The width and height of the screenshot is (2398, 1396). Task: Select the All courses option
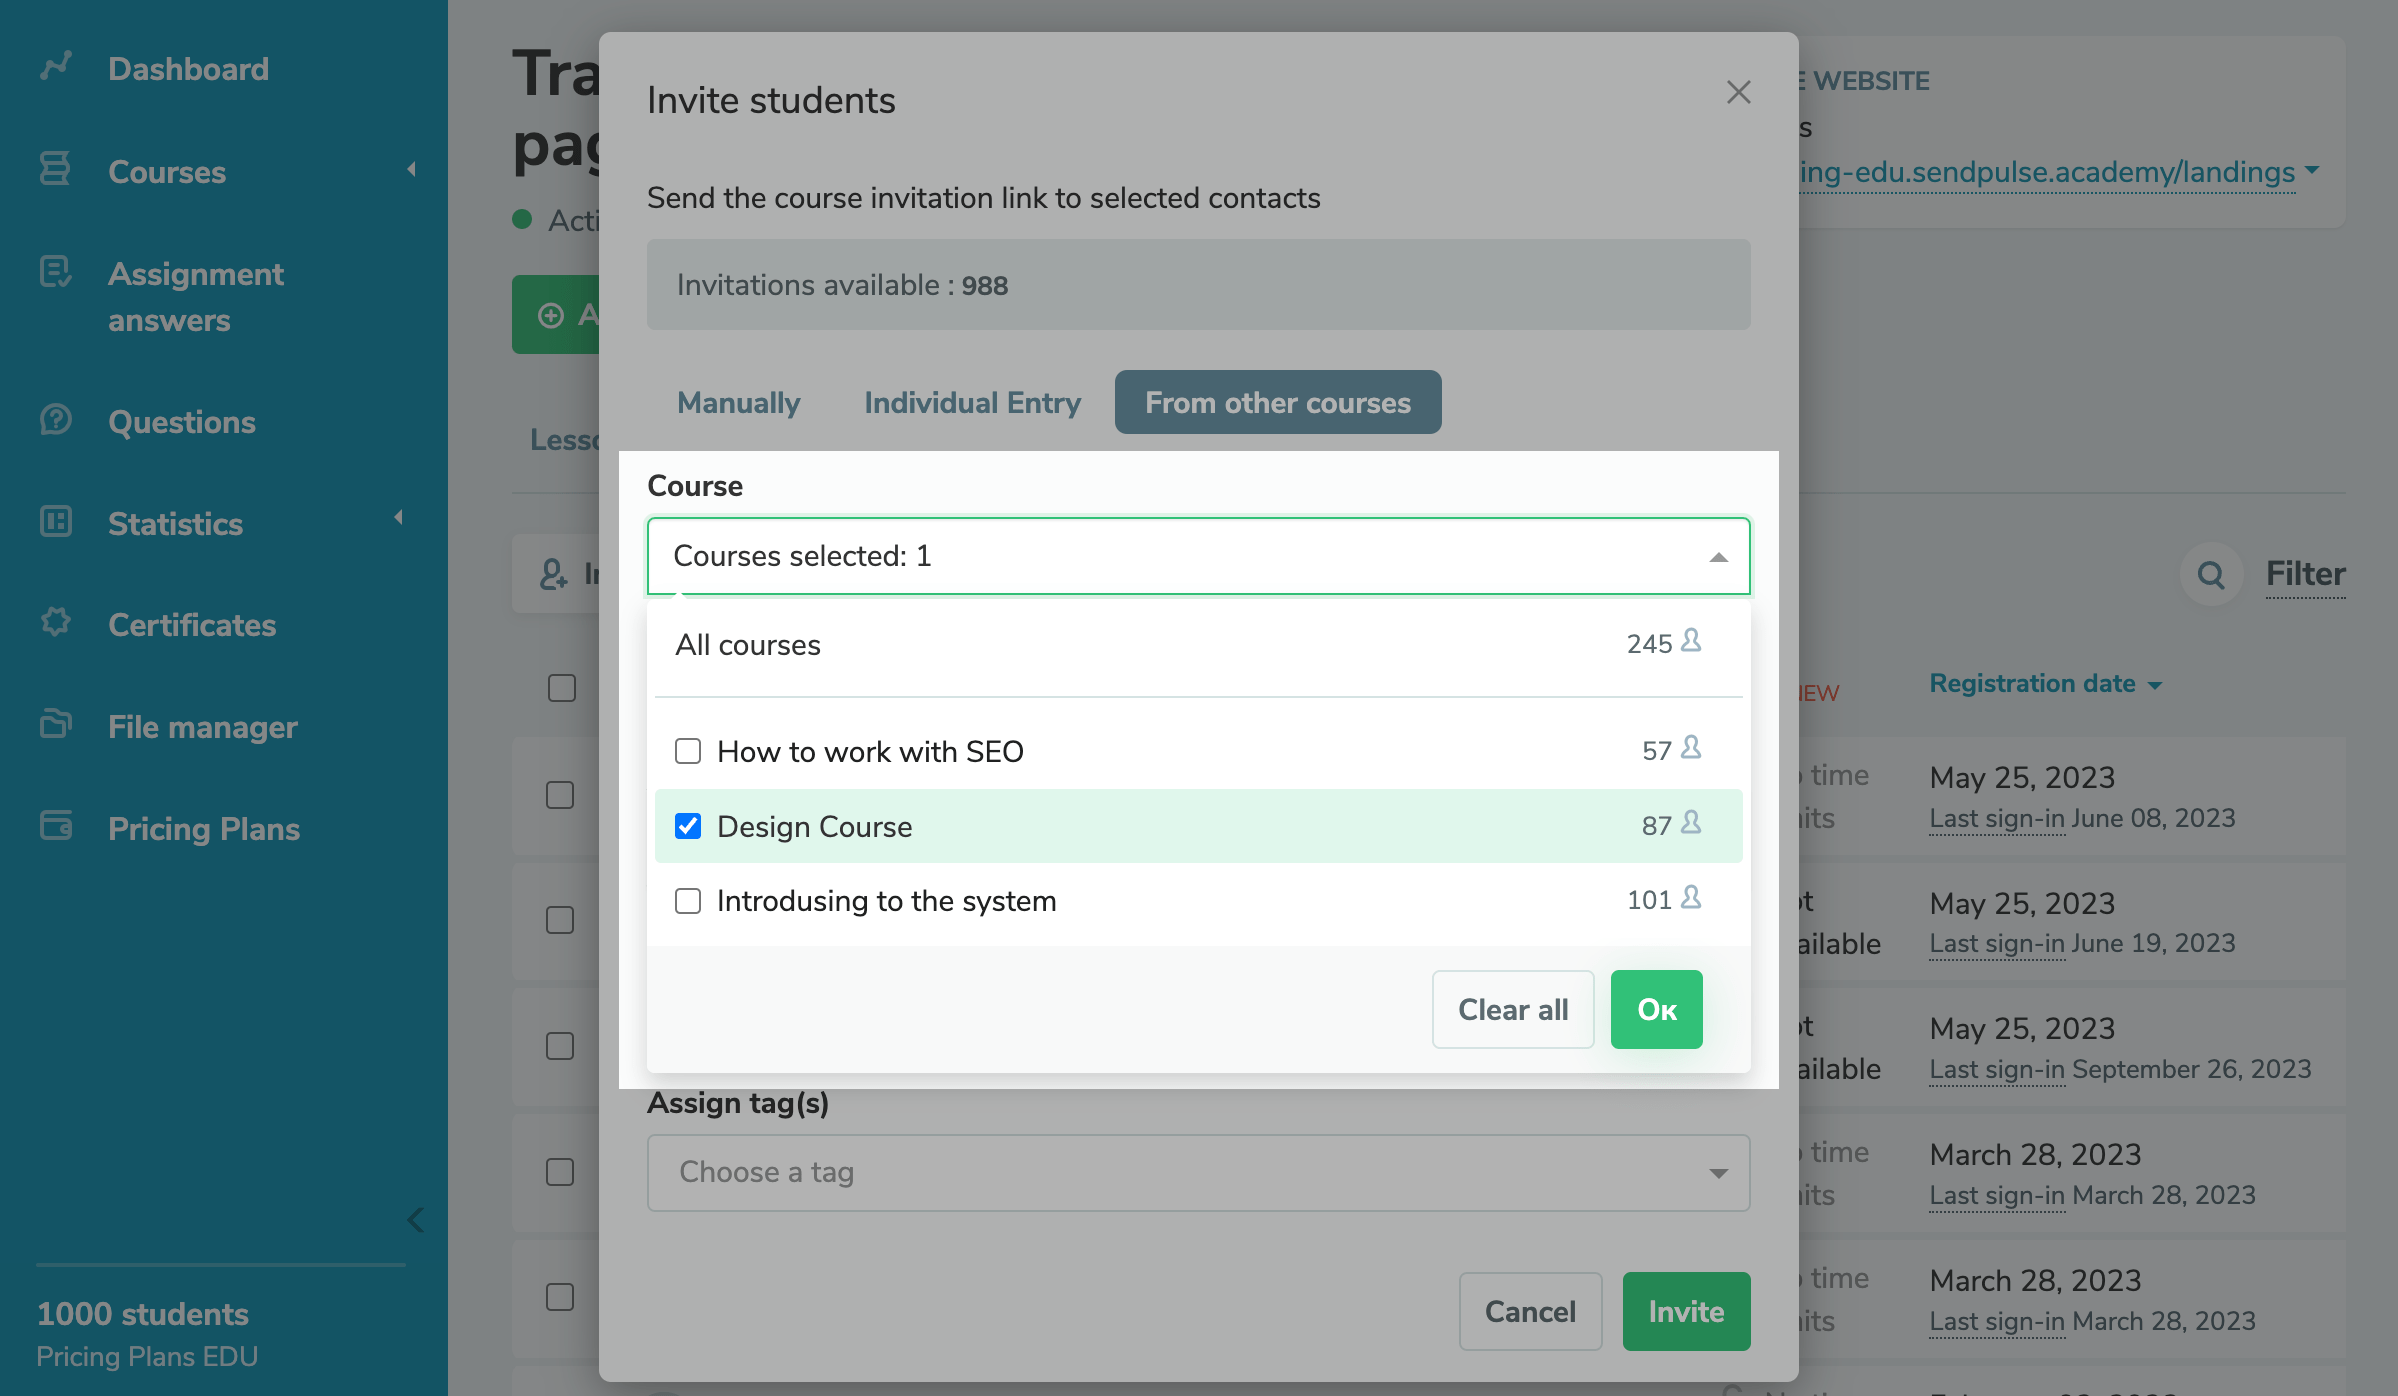(x=748, y=645)
